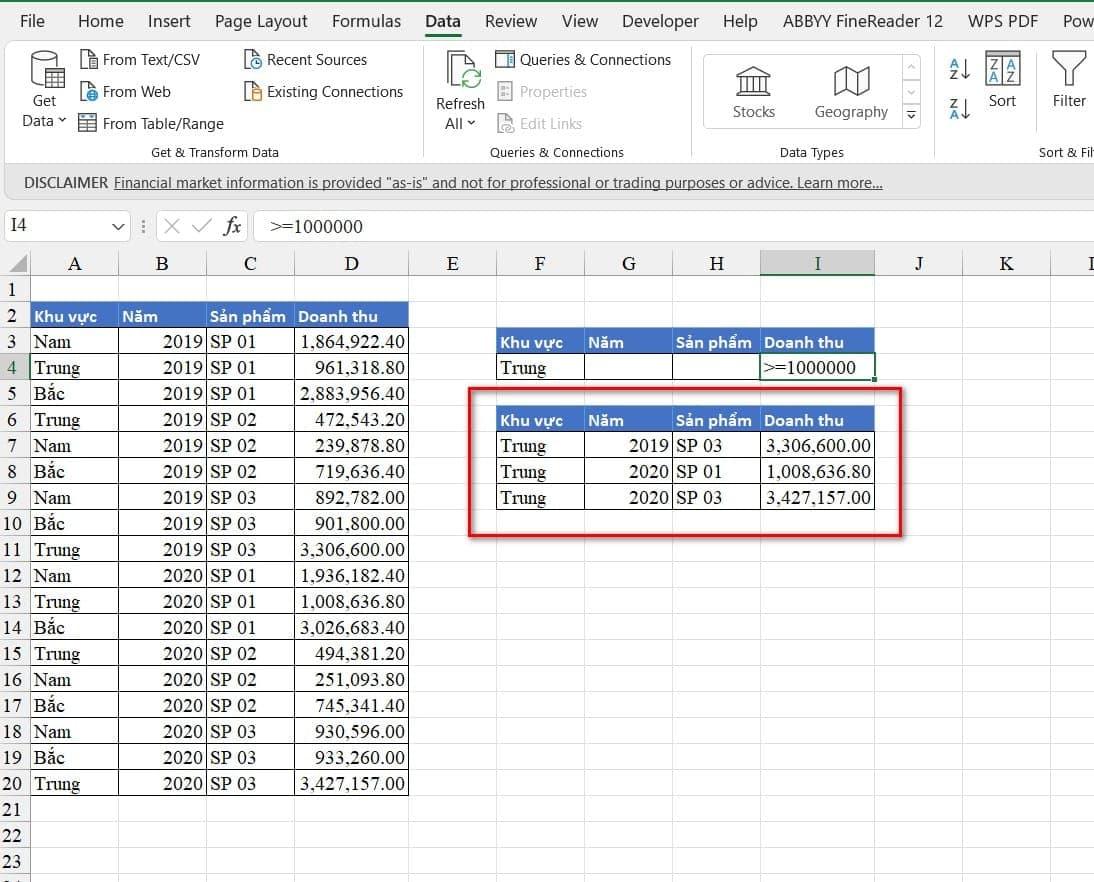The image size is (1094, 882).
Task: Click the Filter funnel icon
Action: pyautogui.click(x=1068, y=70)
